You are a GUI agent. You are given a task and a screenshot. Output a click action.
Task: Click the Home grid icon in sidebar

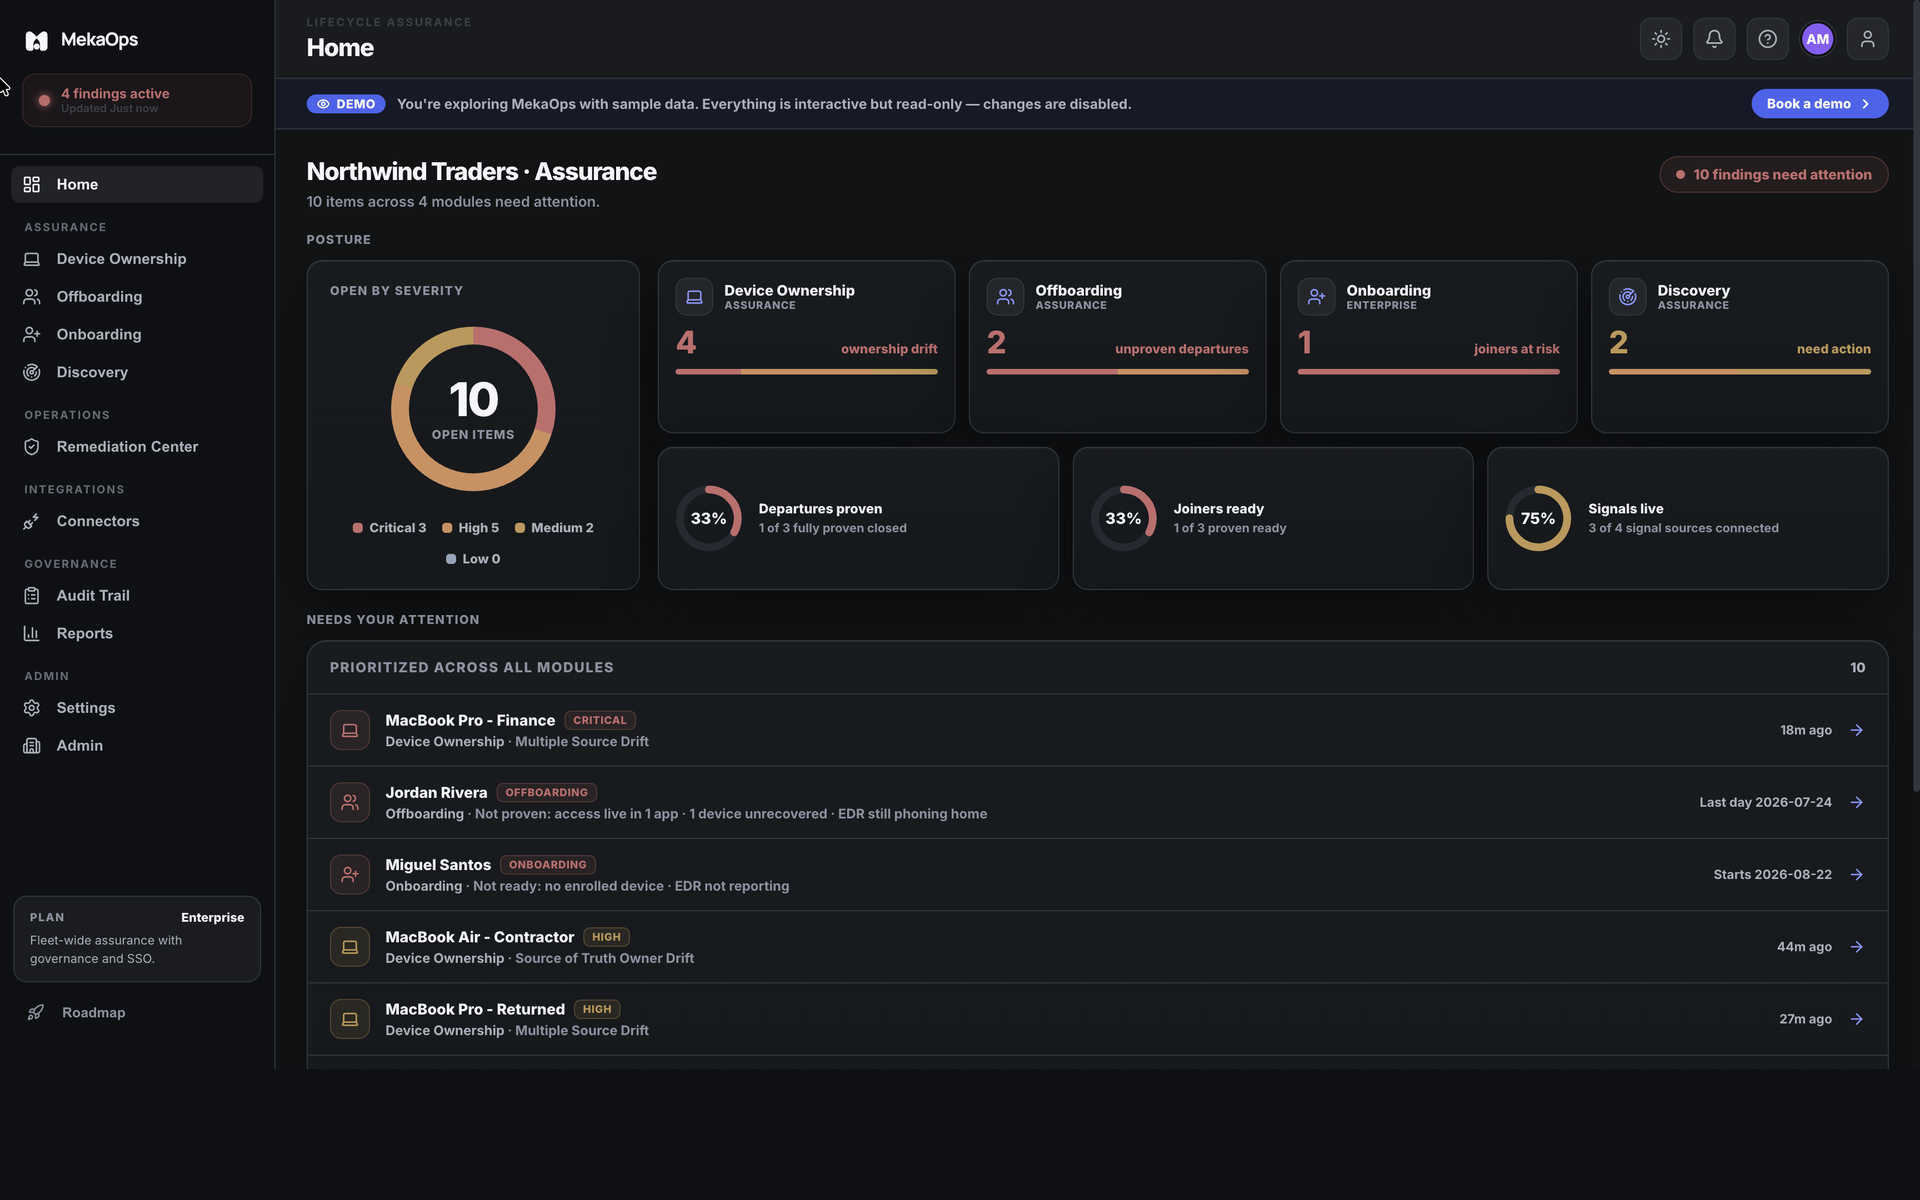click(x=32, y=184)
